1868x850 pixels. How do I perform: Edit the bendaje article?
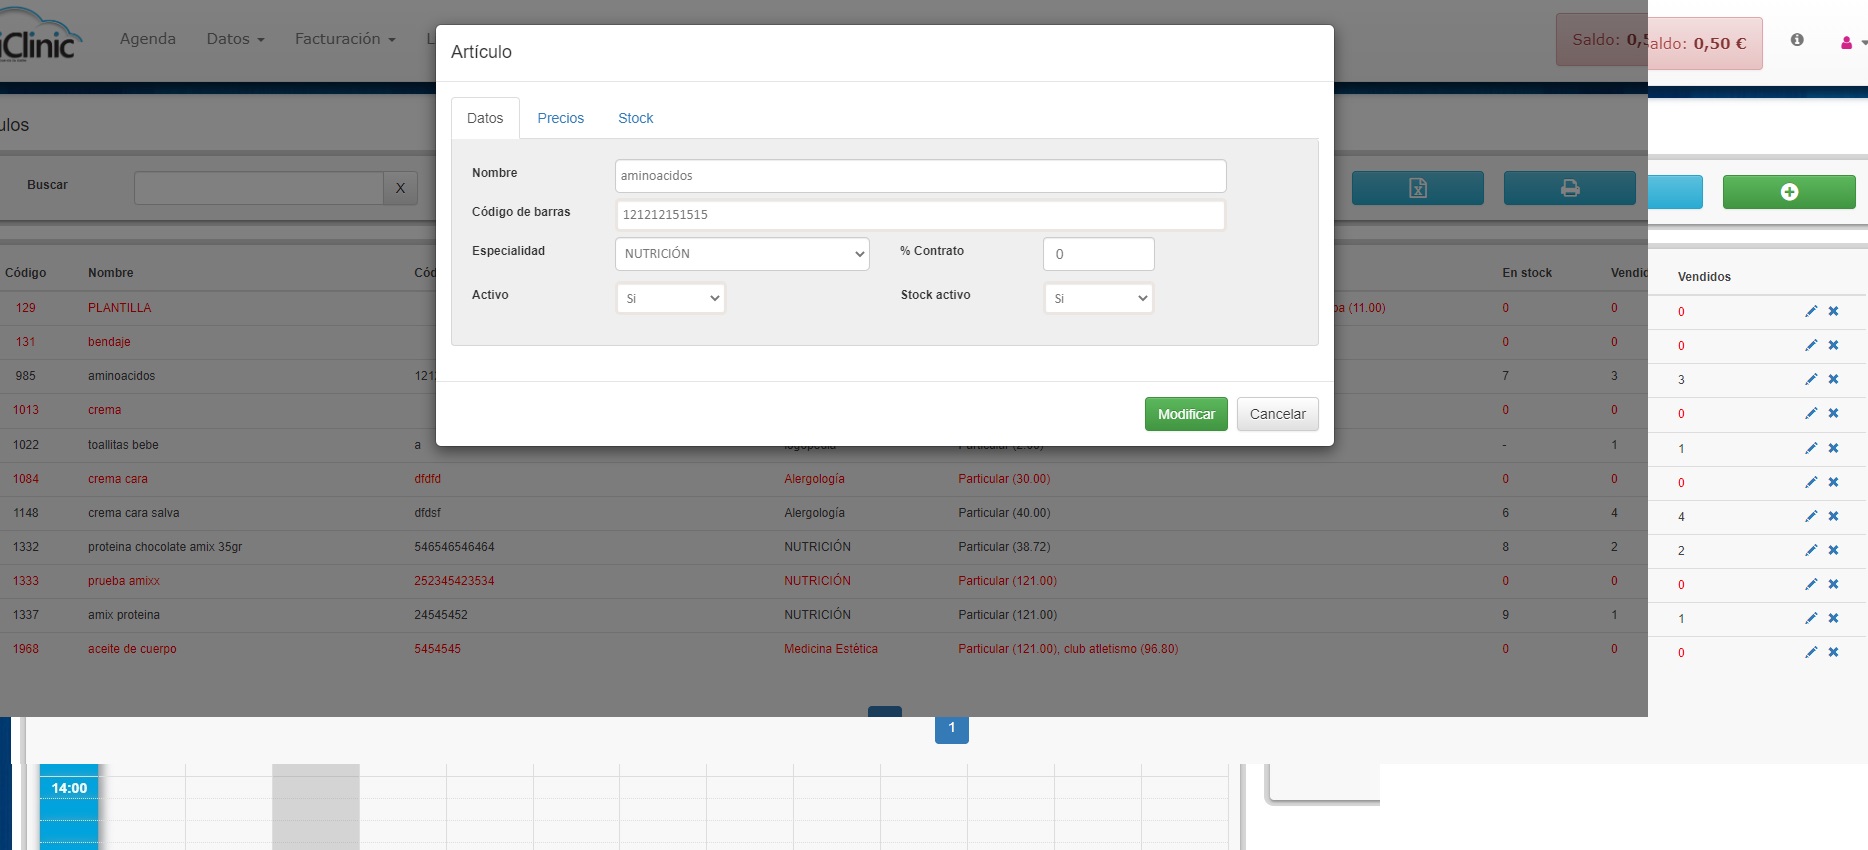tap(1811, 345)
